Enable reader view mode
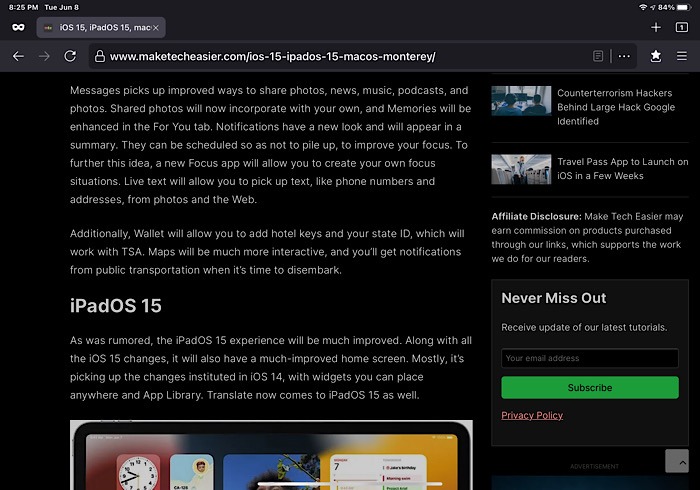700x490 pixels. pyautogui.click(x=598, y=56)
